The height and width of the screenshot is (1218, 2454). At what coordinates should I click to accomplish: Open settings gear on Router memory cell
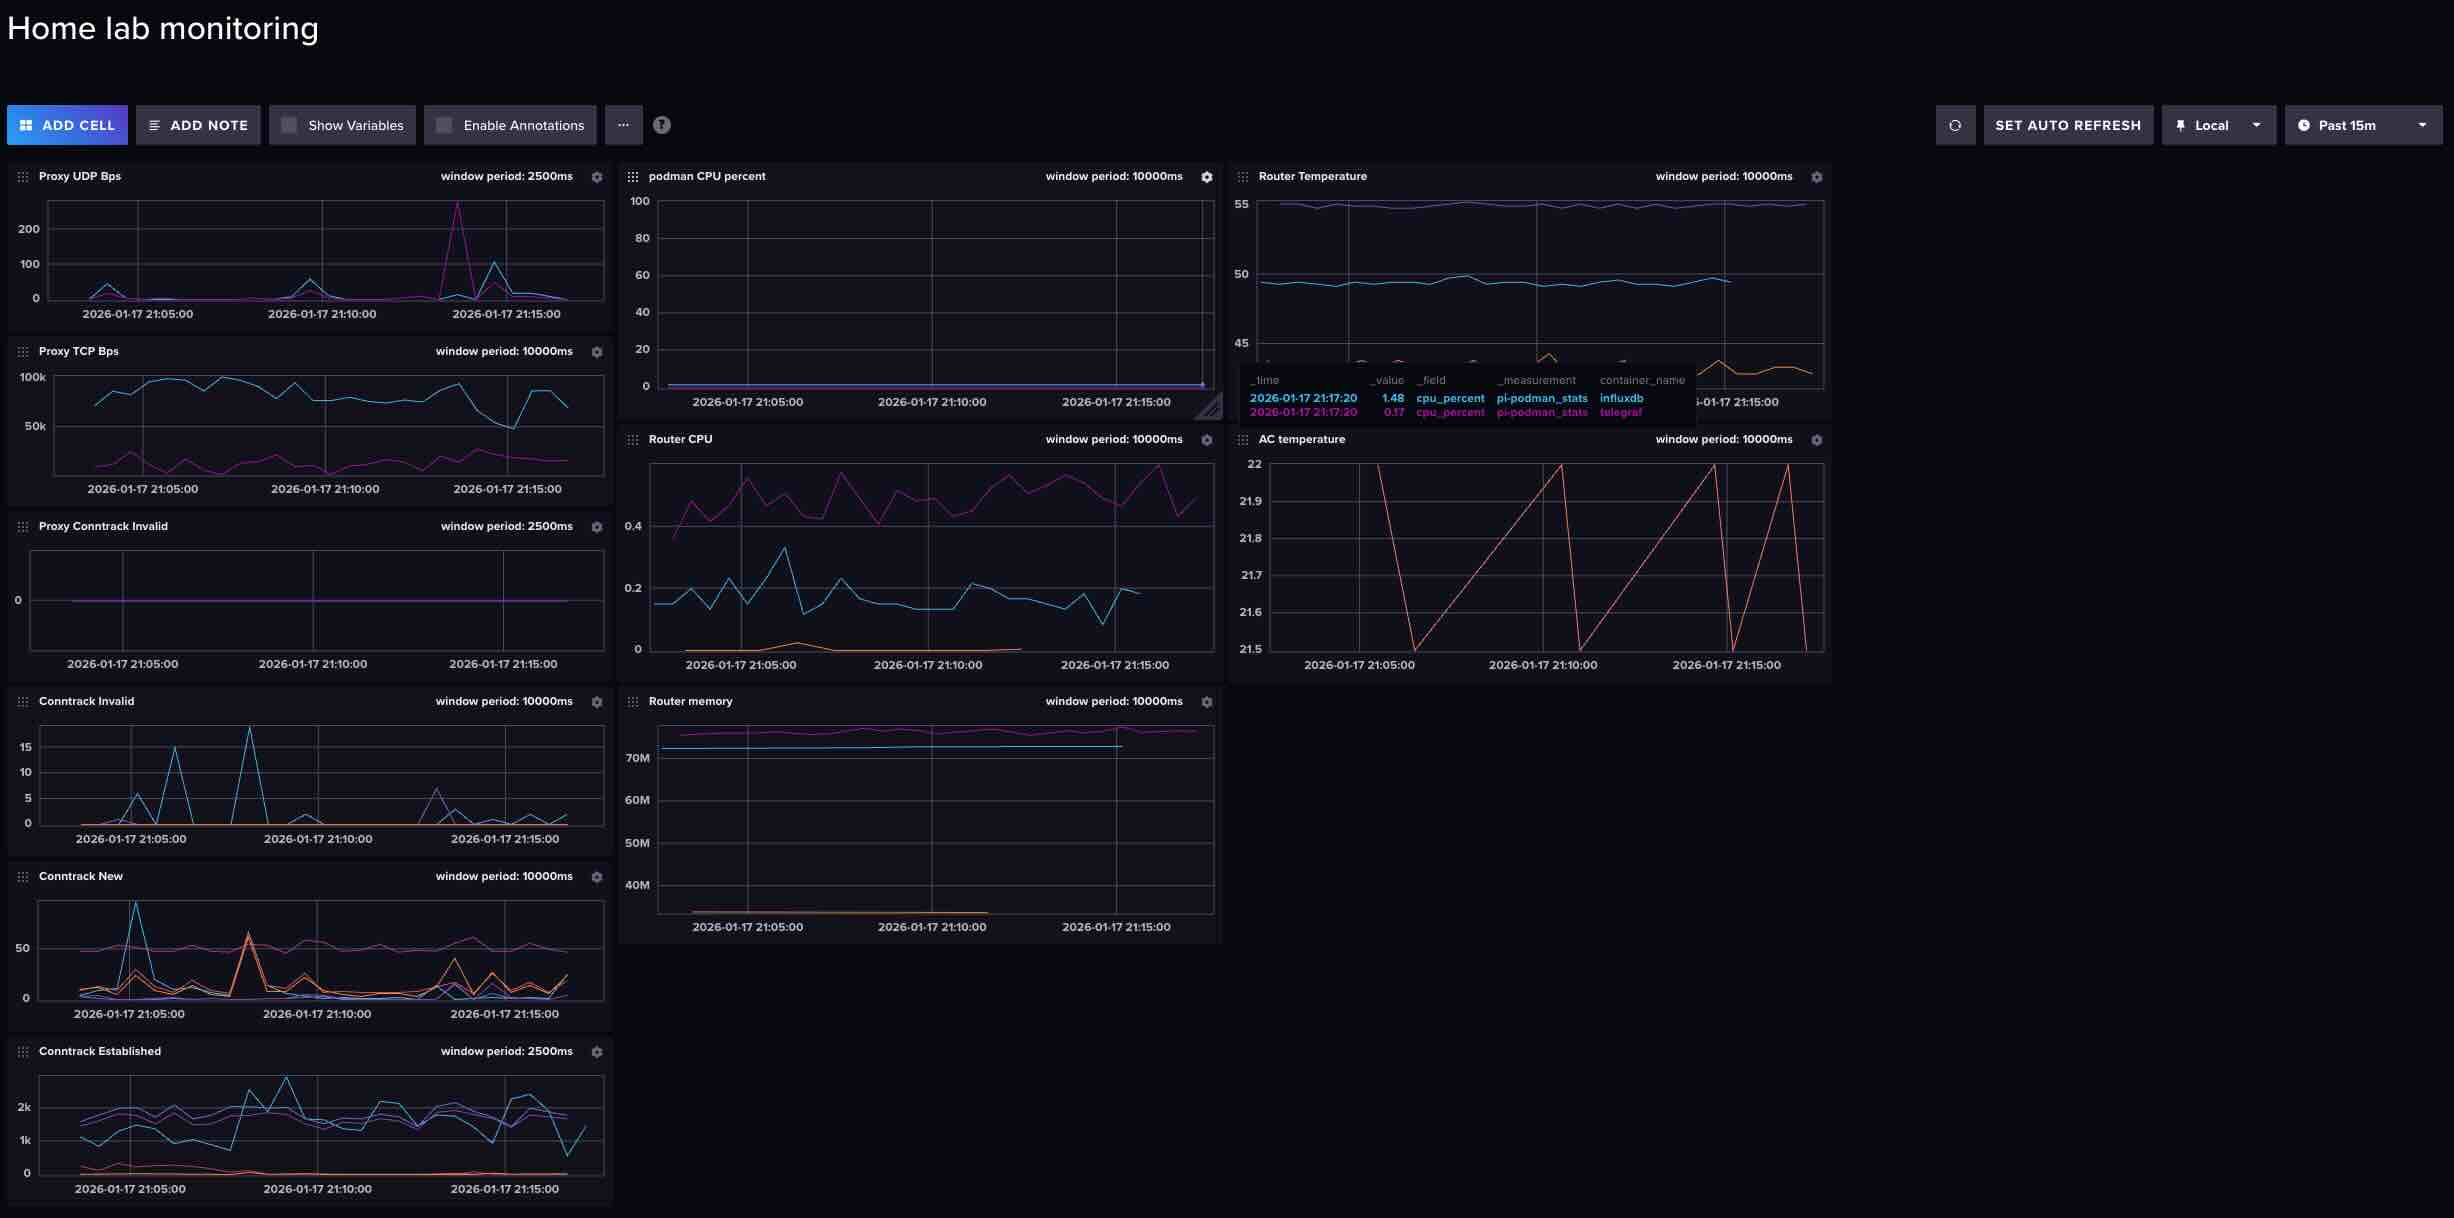tap(1207, 702)
